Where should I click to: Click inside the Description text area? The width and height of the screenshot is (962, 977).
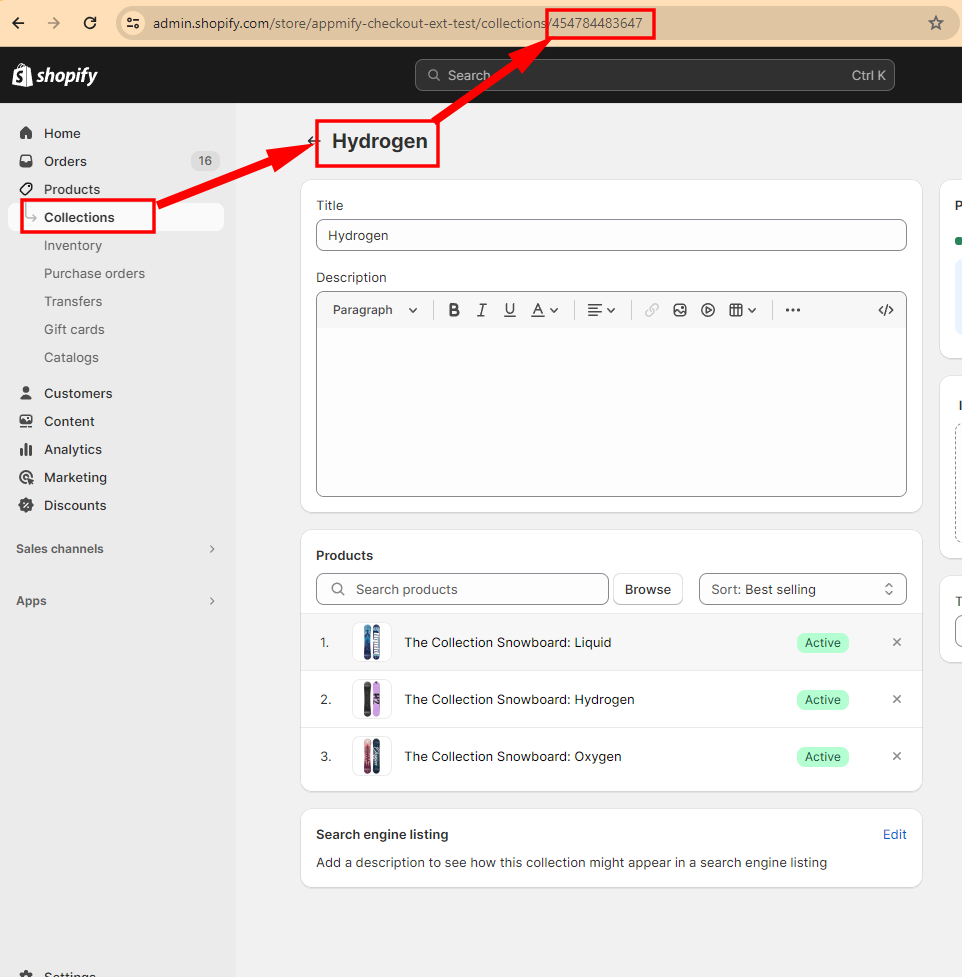click(611, 411)
